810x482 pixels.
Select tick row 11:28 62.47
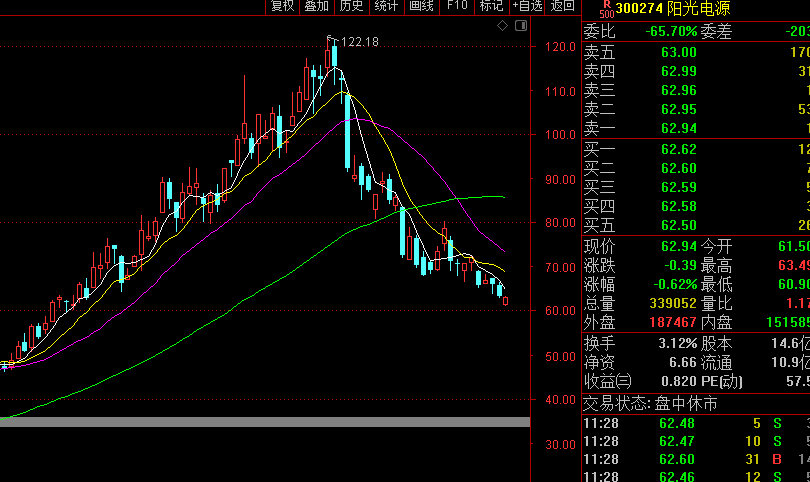[696, 442]
